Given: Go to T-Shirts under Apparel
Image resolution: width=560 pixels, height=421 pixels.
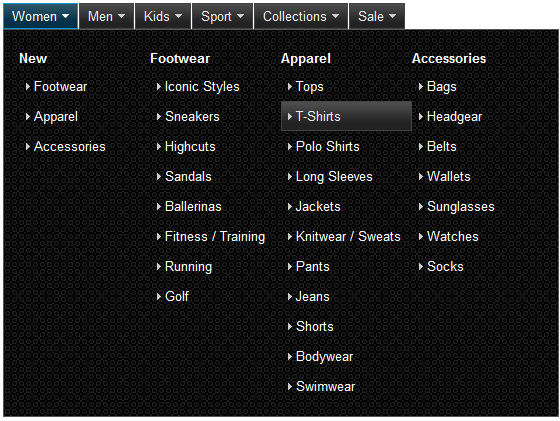Looking at the screenshot, I should (346, 116).
